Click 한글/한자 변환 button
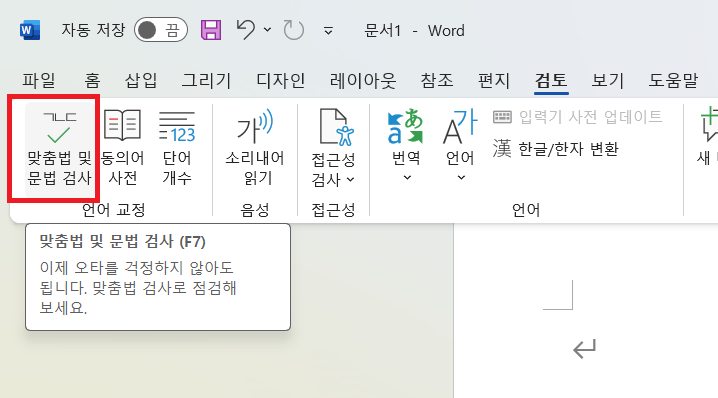The width and height of the screenshot is (718, 398). pos(555,149)
